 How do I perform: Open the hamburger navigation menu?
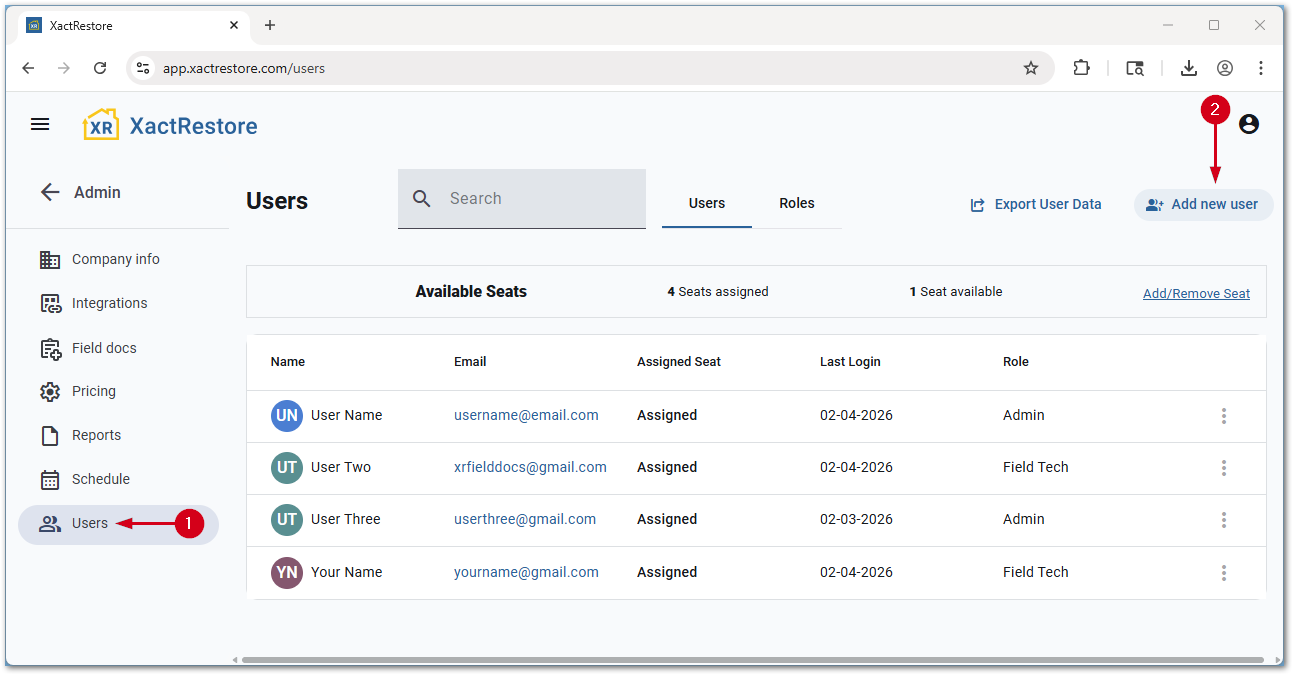point(40,124)
